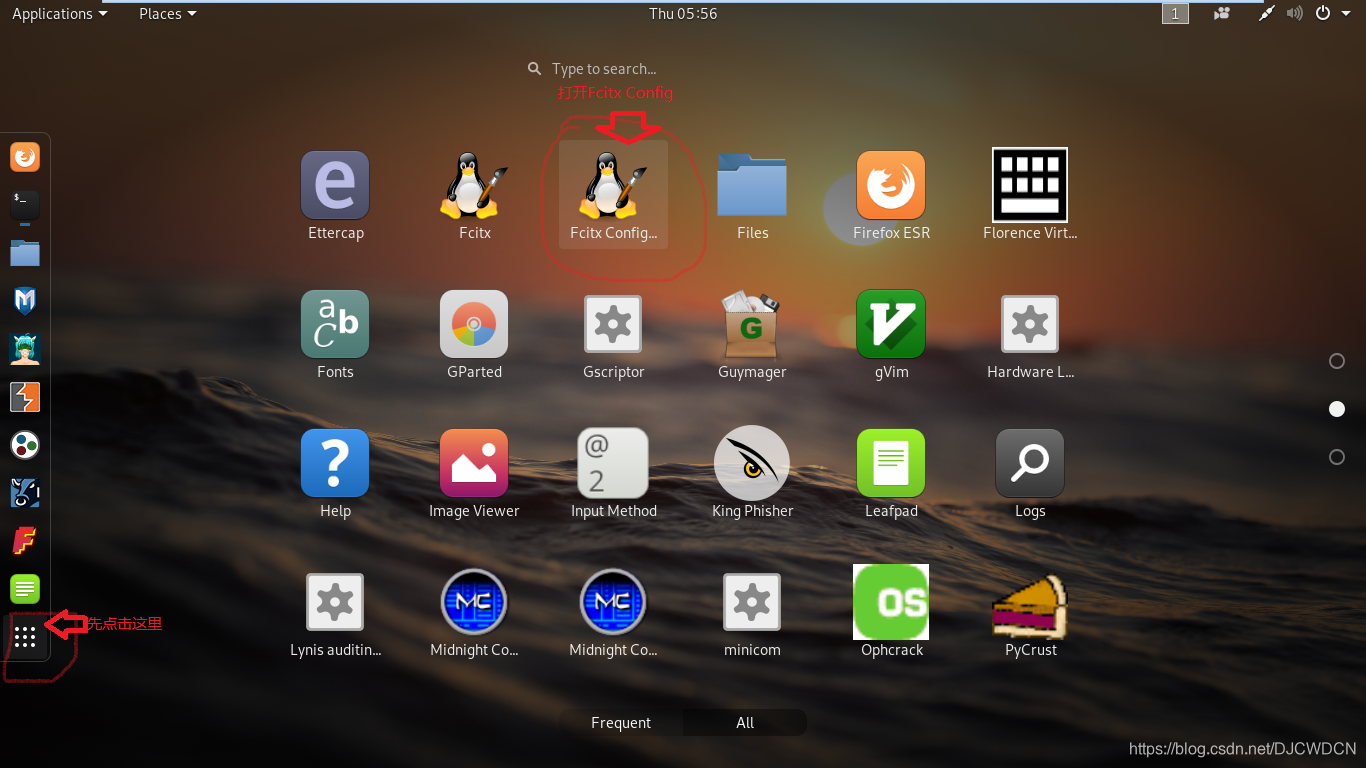Image resolution: width=1366 pixels, height=768 pixels.
Task: Click the workspace 1 indicator
Action: coord(1175,14)
